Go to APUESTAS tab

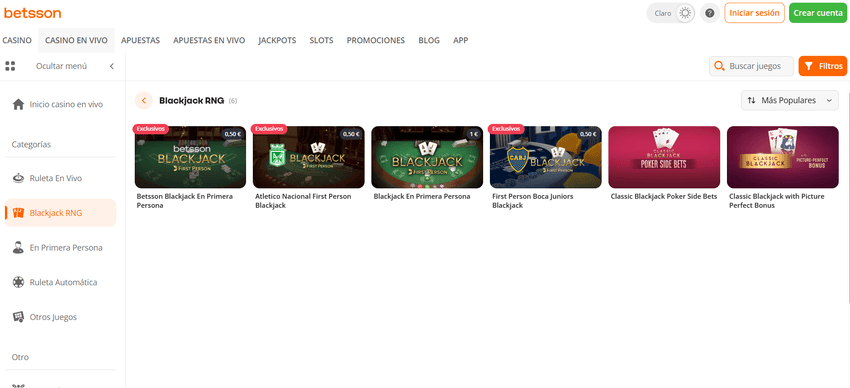[x=140, y=40]
